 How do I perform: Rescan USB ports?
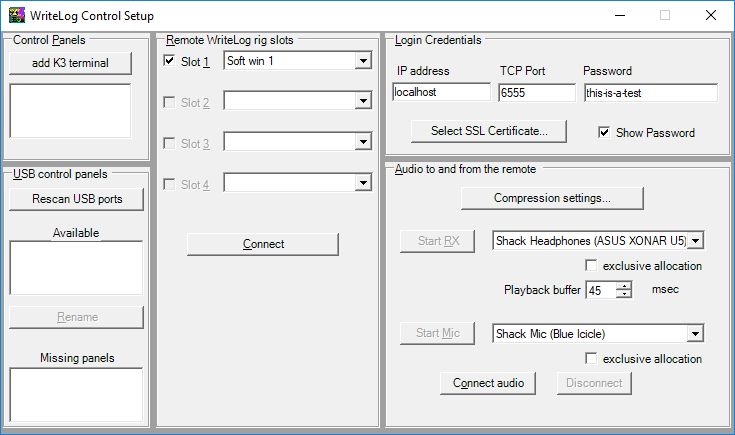coord(77,199)
